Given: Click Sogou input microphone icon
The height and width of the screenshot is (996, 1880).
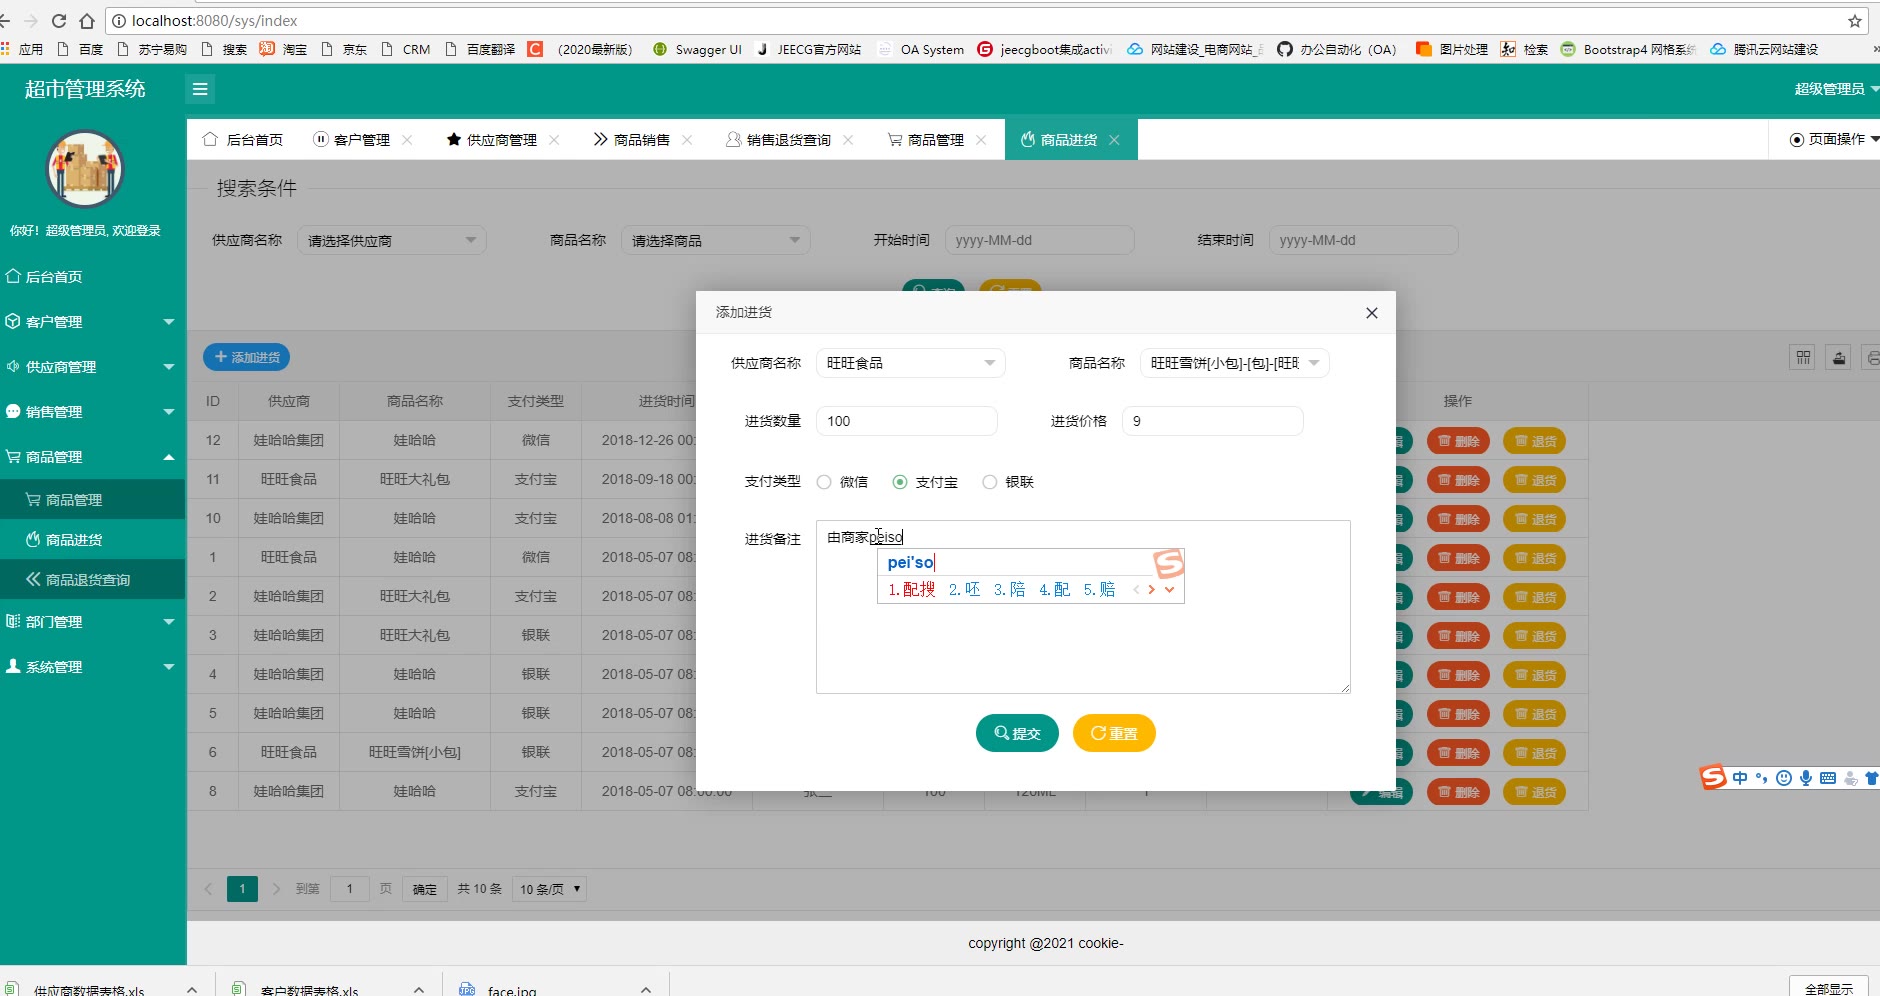Looking at the screenshot, I should coord(1806,778).
